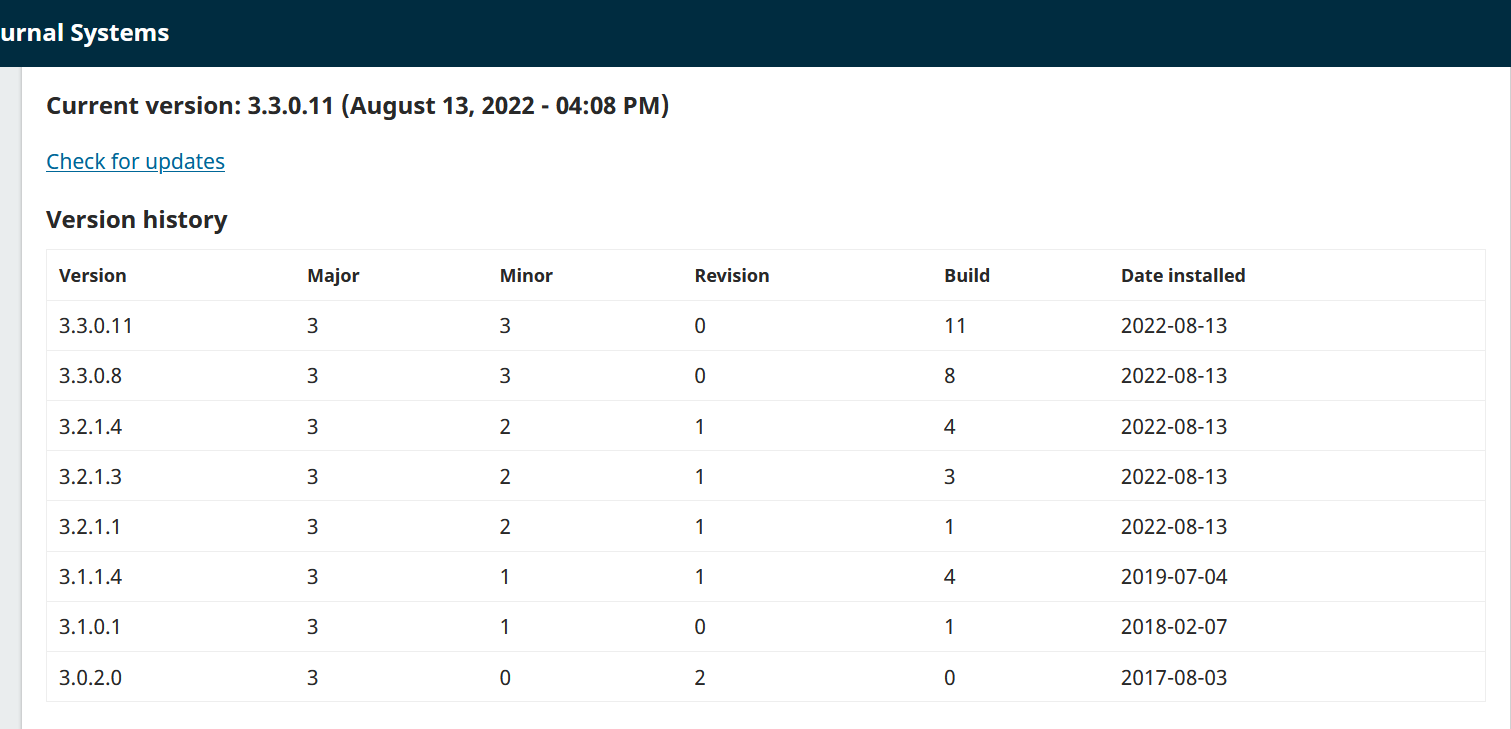Select the 3.1.0.1 version cell
The width and height of the screenshot is (1511, 729).
[90, 627]
